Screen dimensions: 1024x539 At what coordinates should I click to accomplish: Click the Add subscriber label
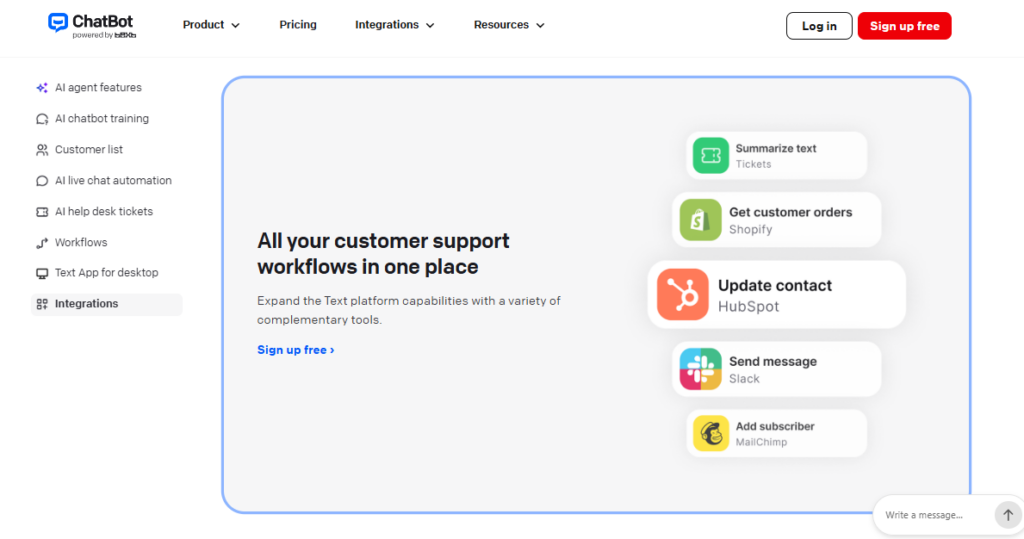775,426
